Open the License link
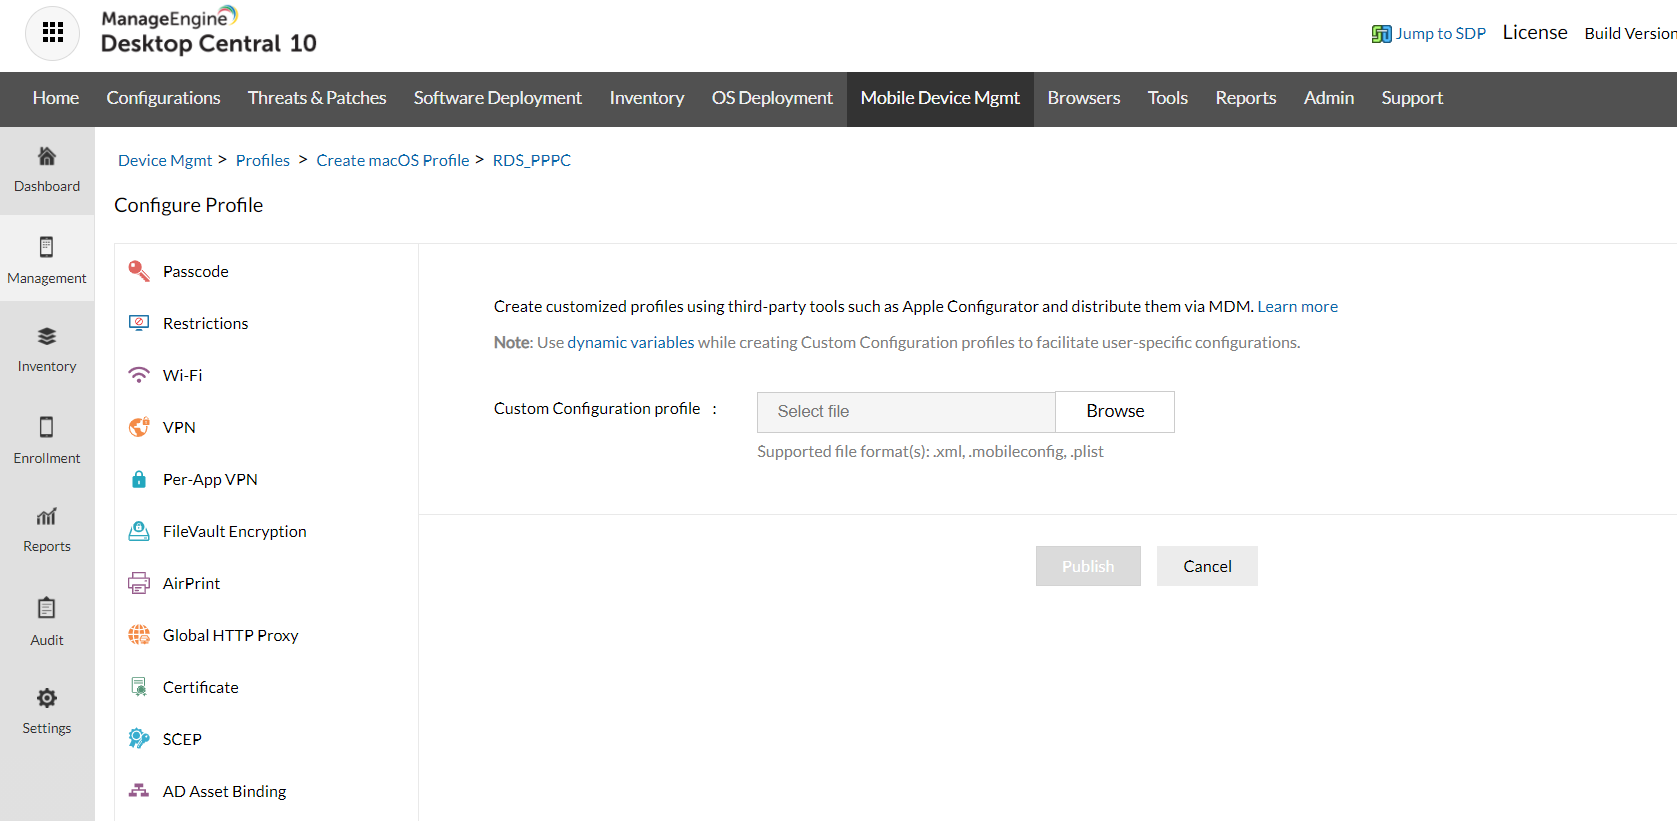 (x=1535, y=32)
